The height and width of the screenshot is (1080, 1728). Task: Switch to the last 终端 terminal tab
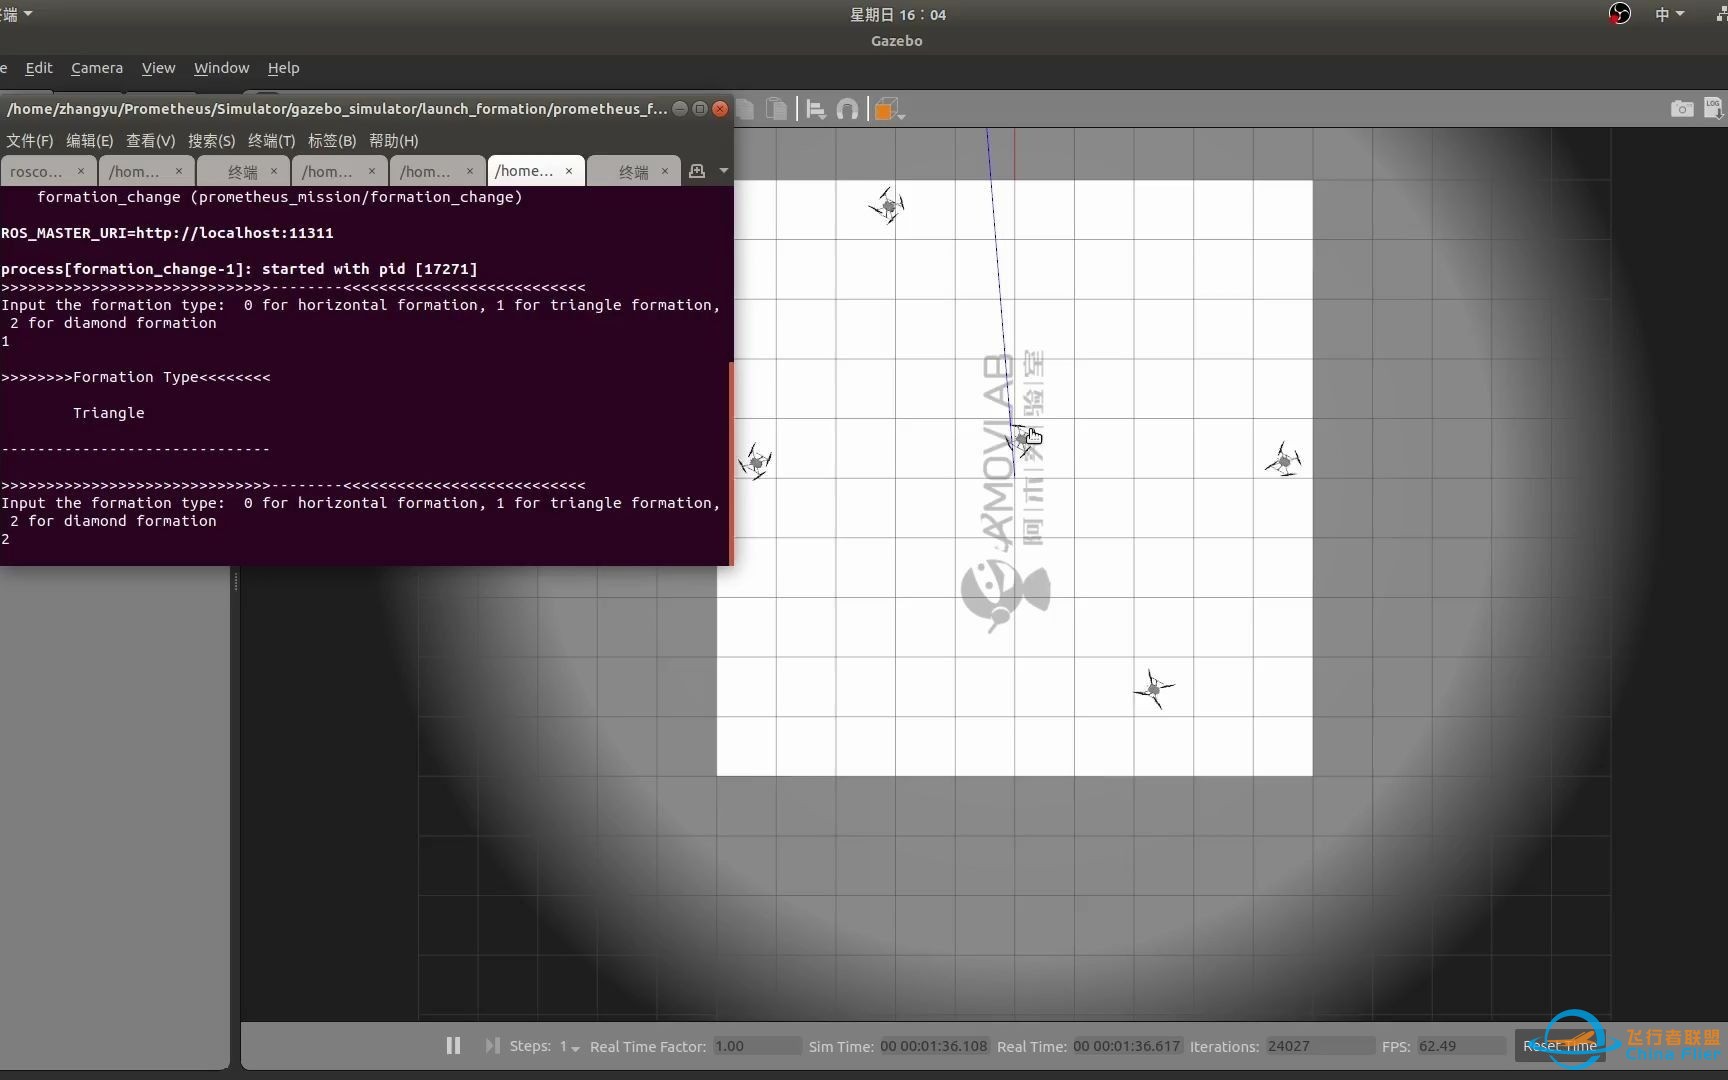(x=633, y=171)
